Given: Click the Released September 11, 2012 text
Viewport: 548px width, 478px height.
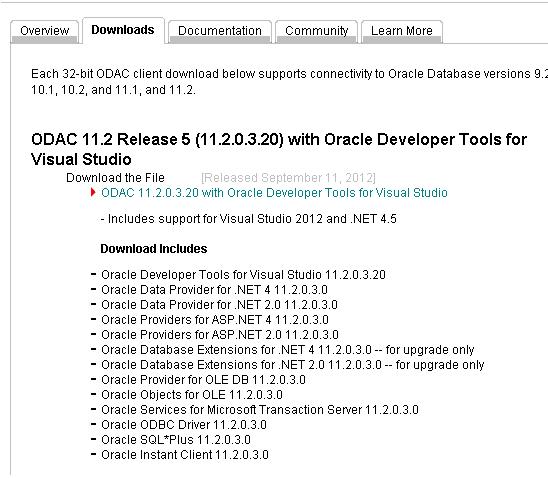Looking at the screenshot, I should [288, 178].
